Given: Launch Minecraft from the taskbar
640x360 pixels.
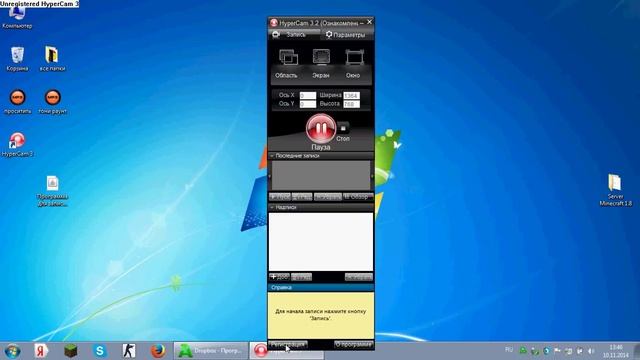Looking at the screenshot, I should click(x=71, y=351).
